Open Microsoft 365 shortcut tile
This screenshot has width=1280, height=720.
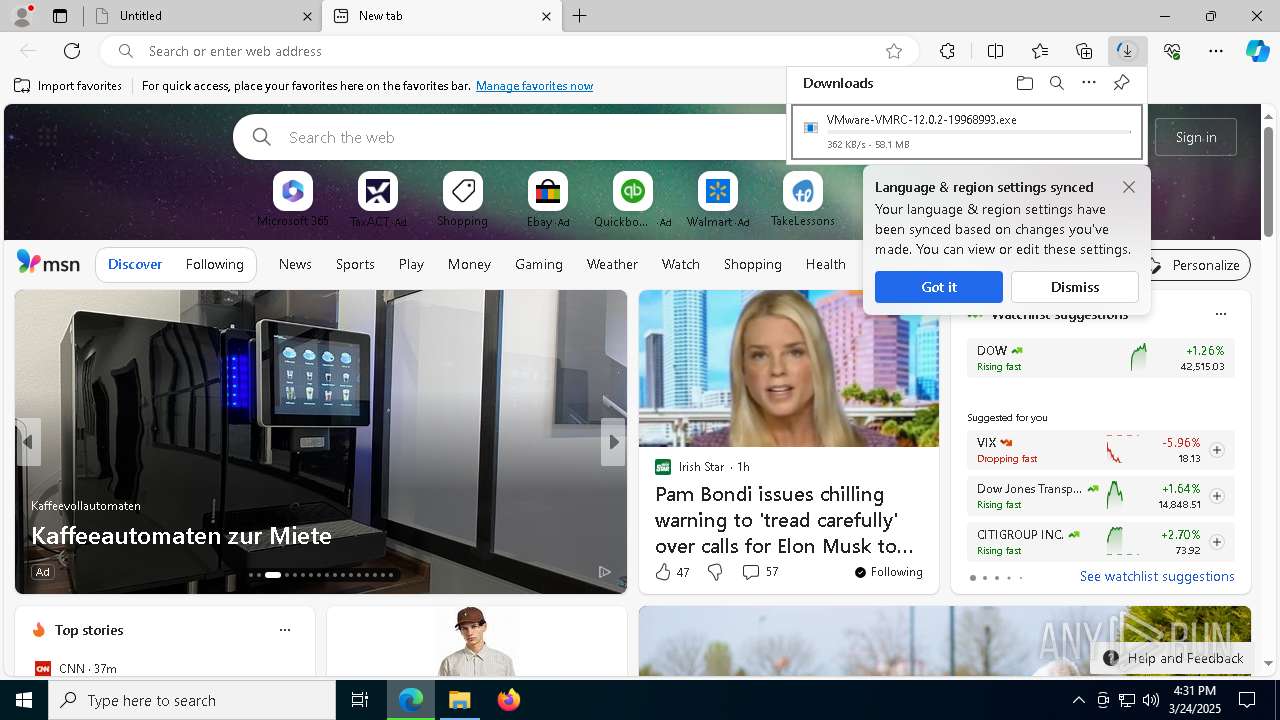click(x=293, y=200)
